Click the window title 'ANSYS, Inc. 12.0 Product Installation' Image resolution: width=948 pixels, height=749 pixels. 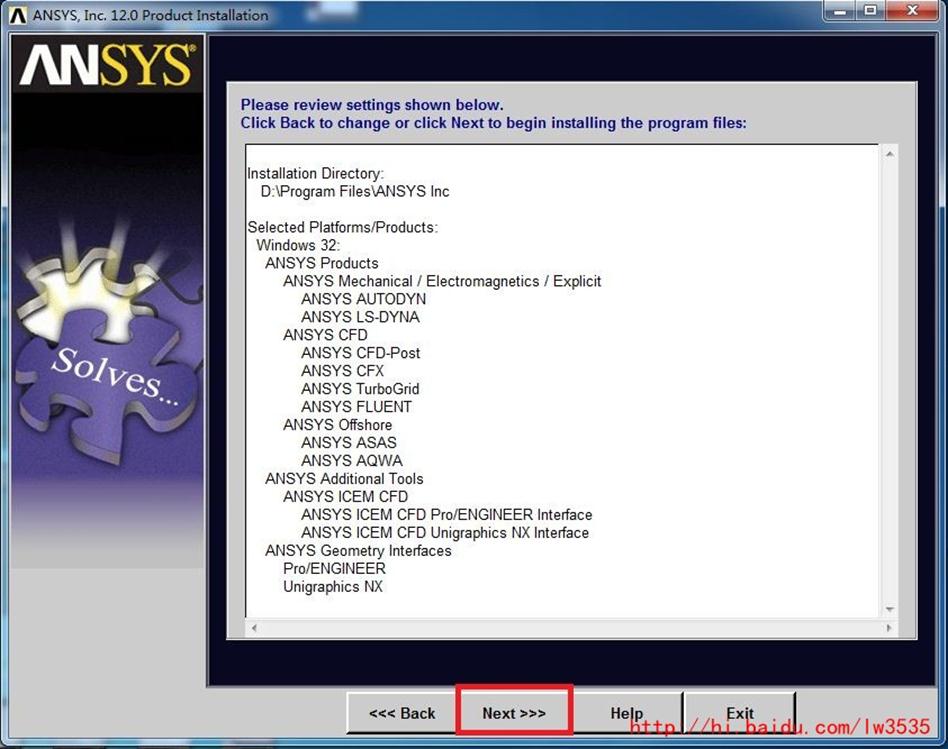(x=151, y=15)
